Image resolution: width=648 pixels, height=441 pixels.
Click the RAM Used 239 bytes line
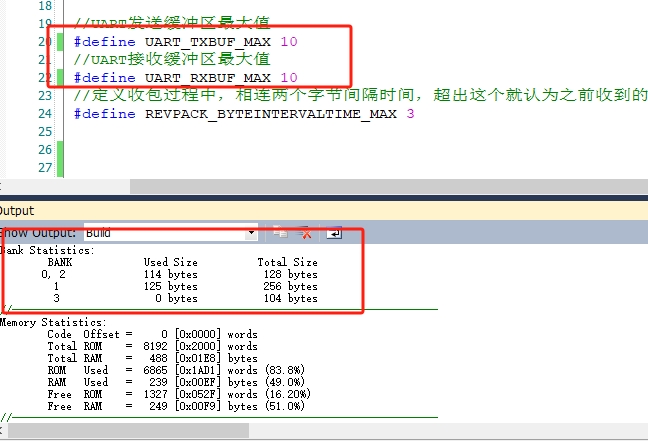pyautogui.click(x=176, y=382)
